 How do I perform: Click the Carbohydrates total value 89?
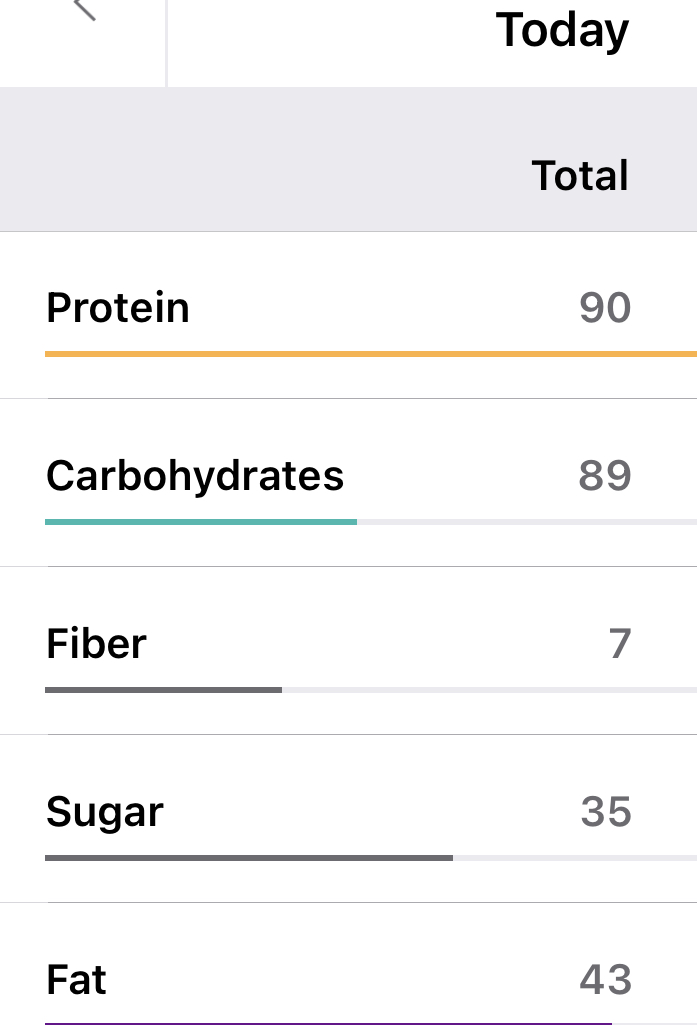[x=605, y=476]
